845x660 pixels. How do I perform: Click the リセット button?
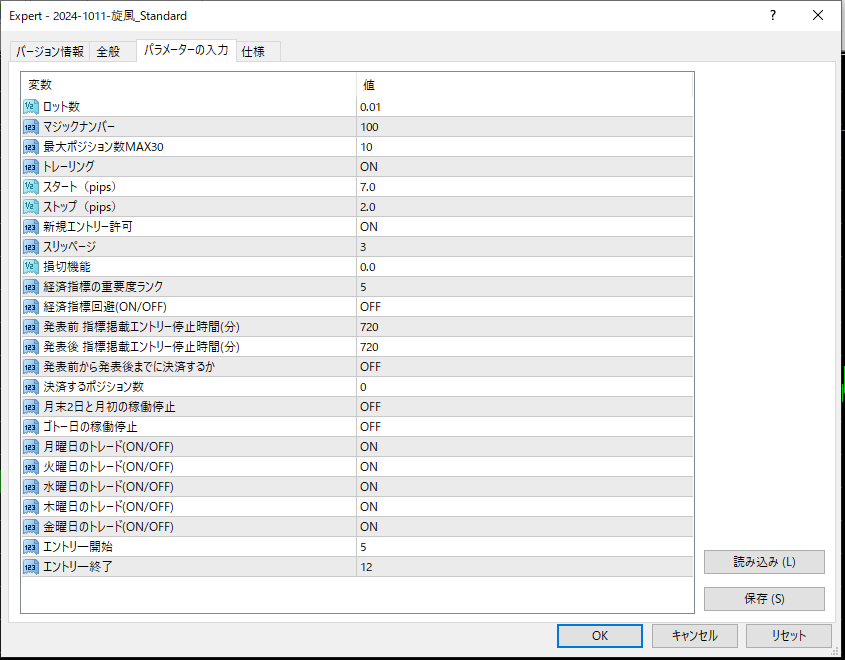point(788,636)
